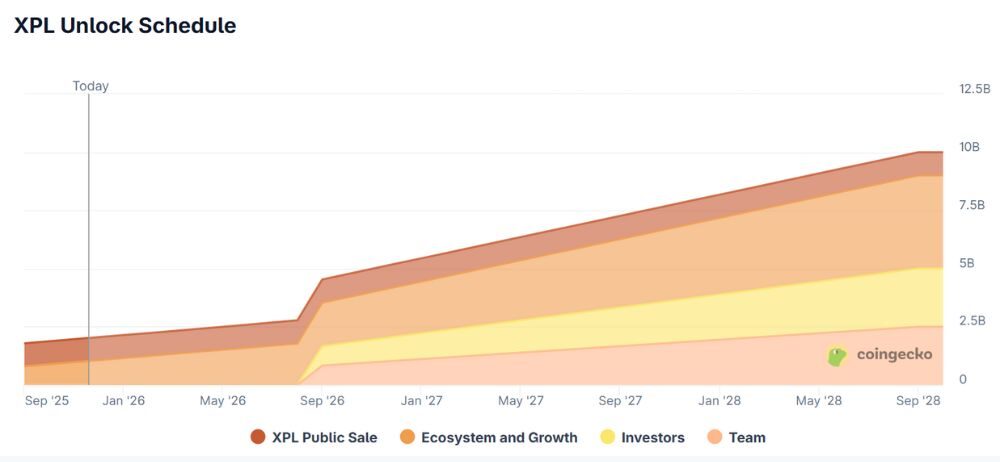Click the Ecosystem and Growth legend dot

pos(407,437)
